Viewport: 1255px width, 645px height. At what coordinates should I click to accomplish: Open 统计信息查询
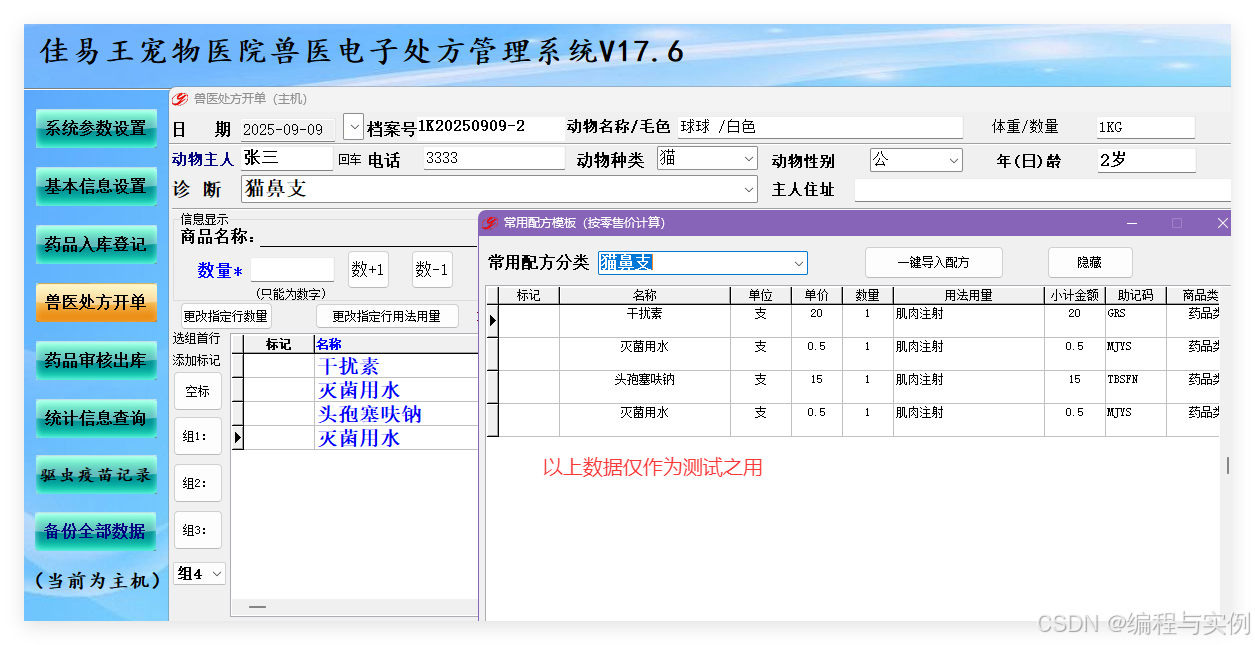96,418
